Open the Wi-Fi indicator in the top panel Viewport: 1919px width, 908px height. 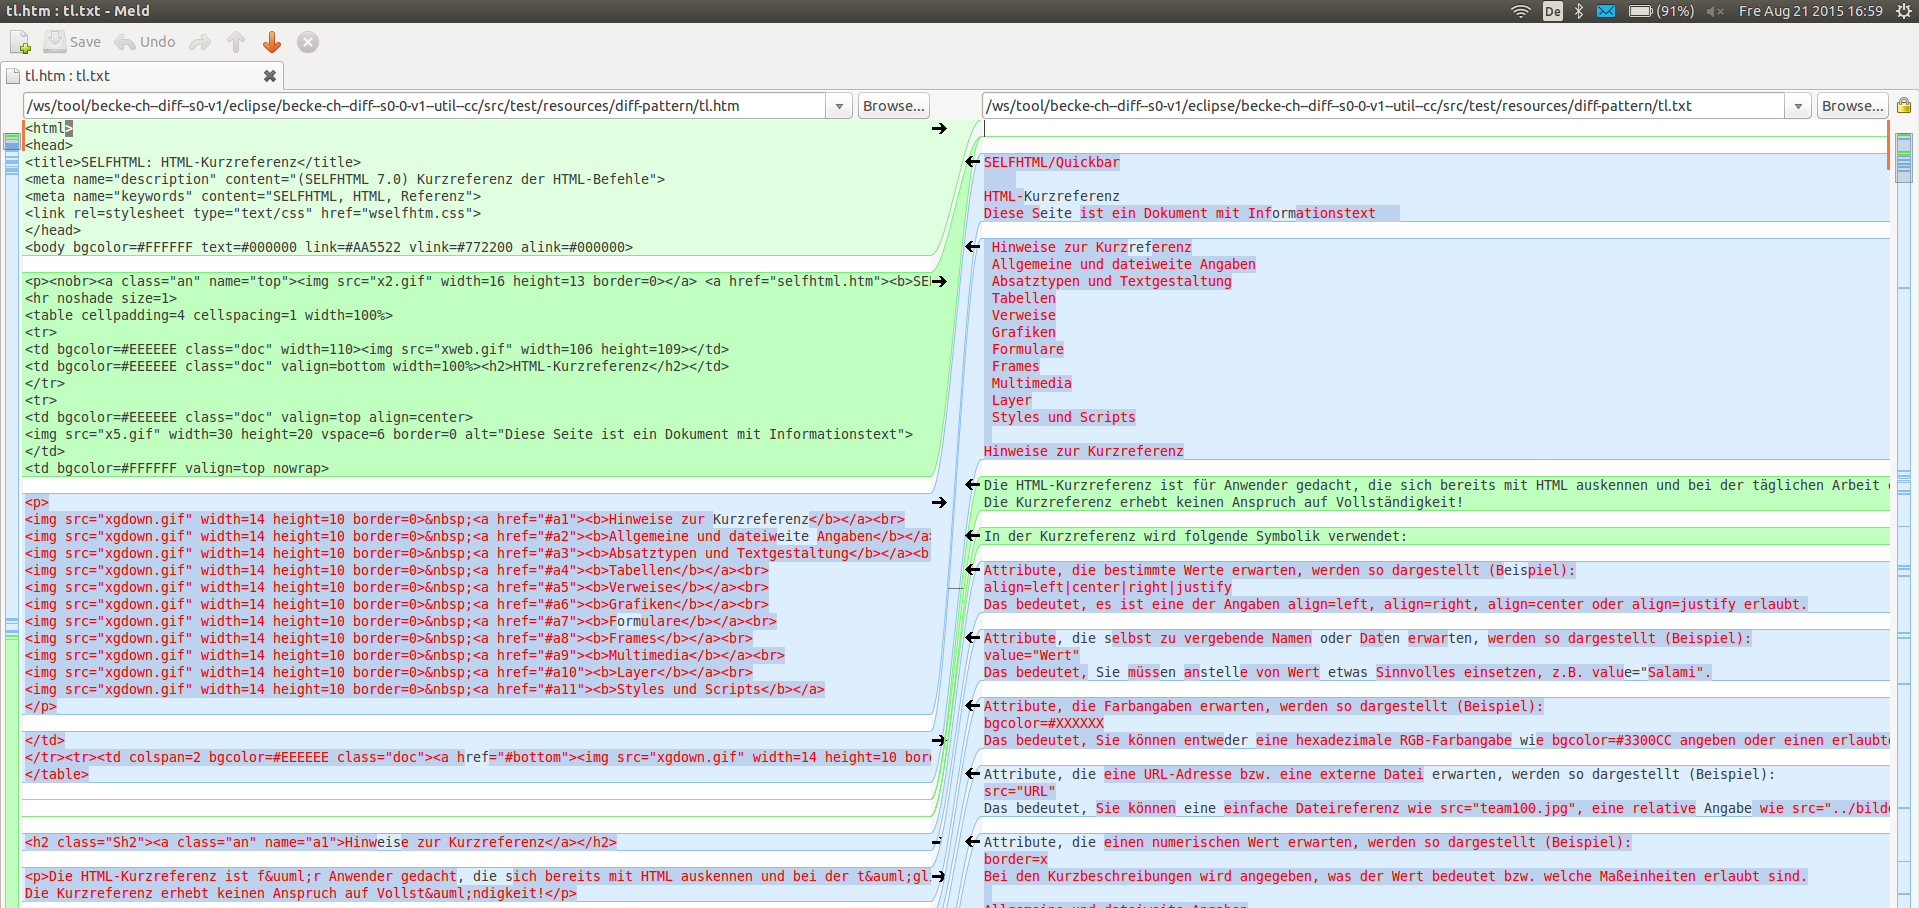pos(1520,11)
